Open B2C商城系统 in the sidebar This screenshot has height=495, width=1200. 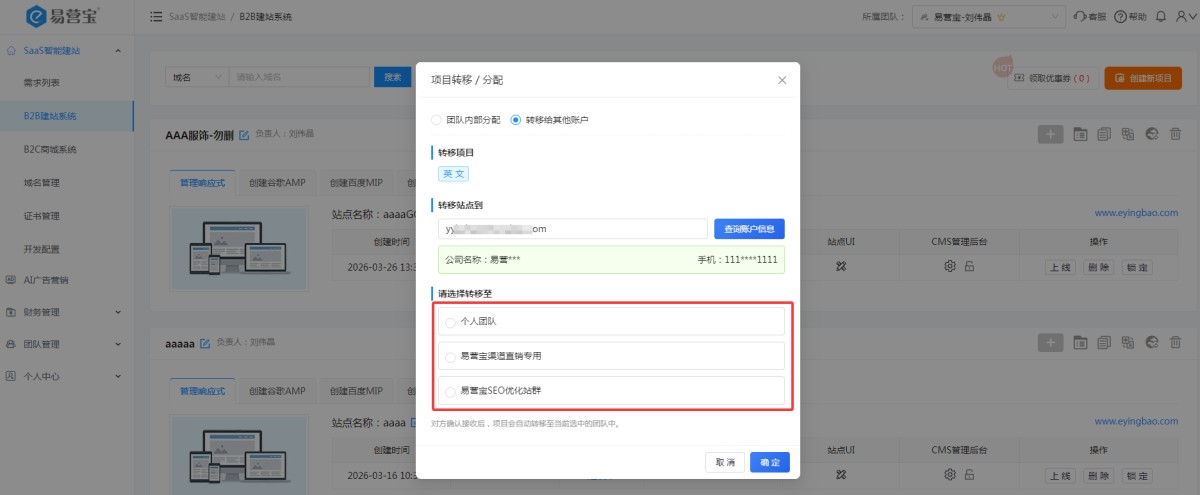(50, 149)
